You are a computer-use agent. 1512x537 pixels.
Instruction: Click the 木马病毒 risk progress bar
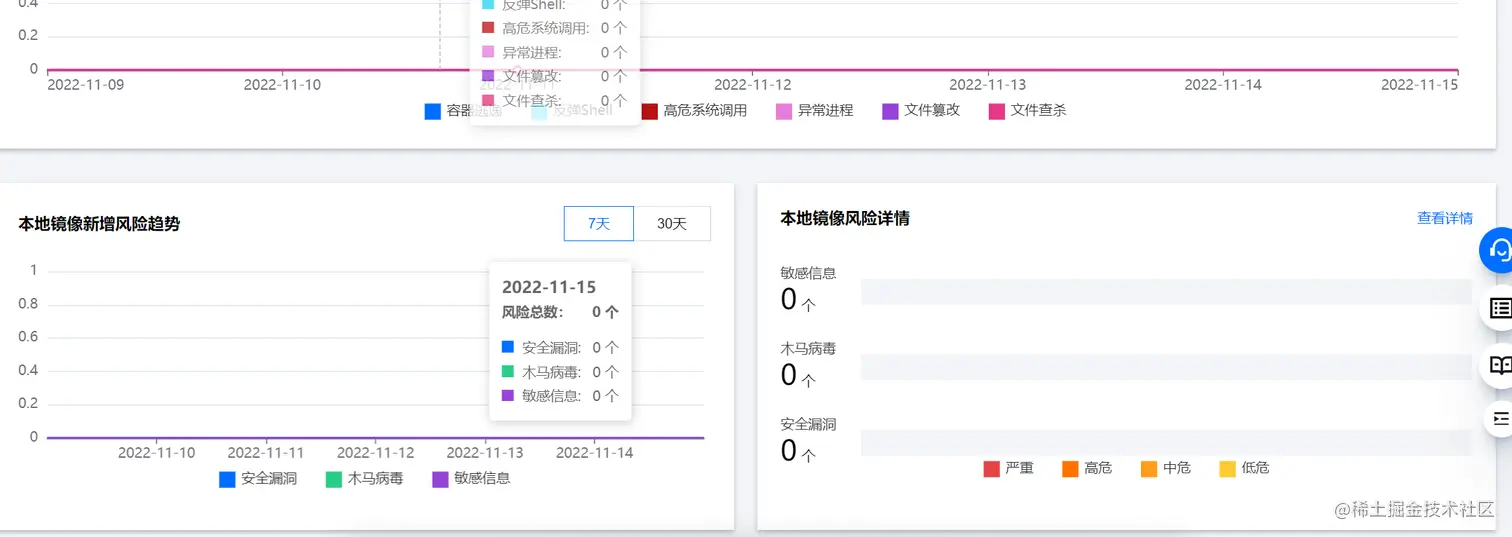1166,367
